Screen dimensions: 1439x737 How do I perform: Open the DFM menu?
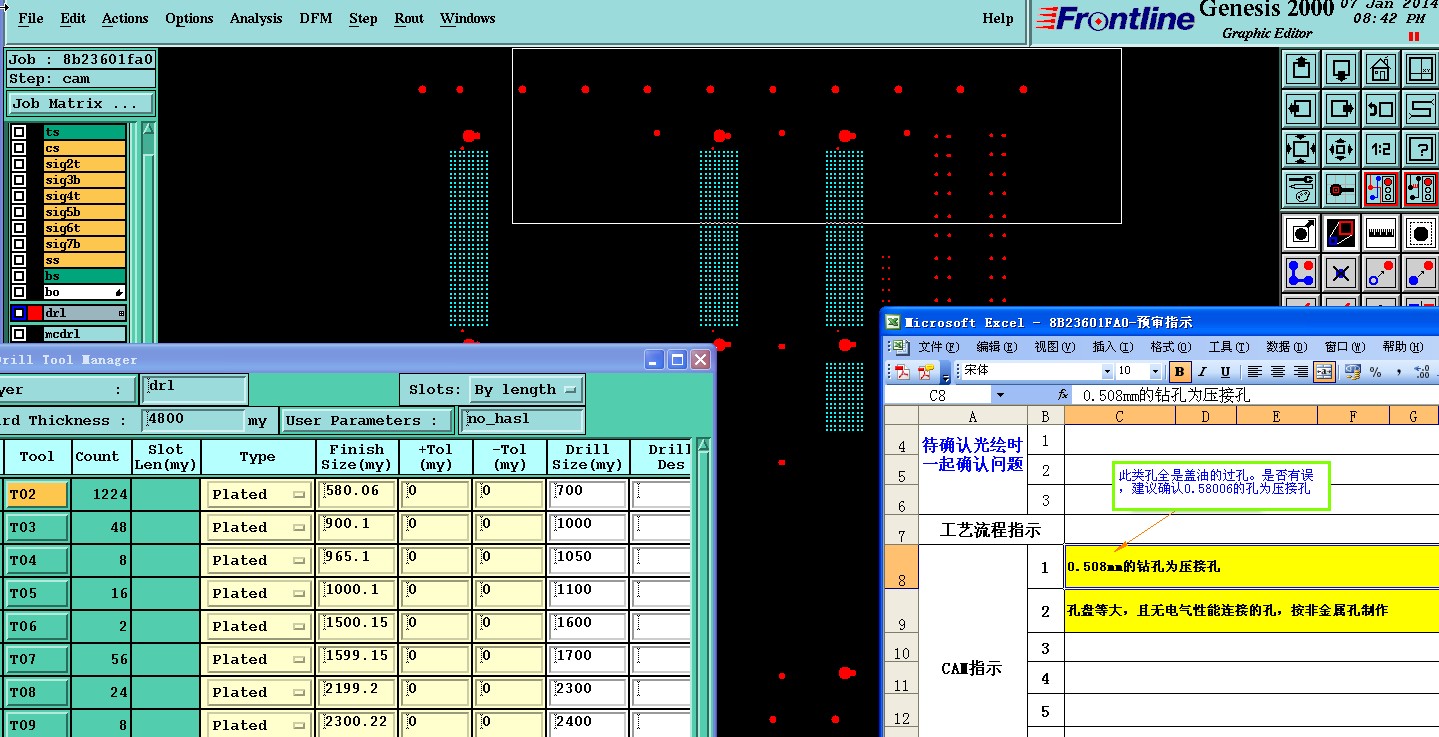tap(316, 18)
